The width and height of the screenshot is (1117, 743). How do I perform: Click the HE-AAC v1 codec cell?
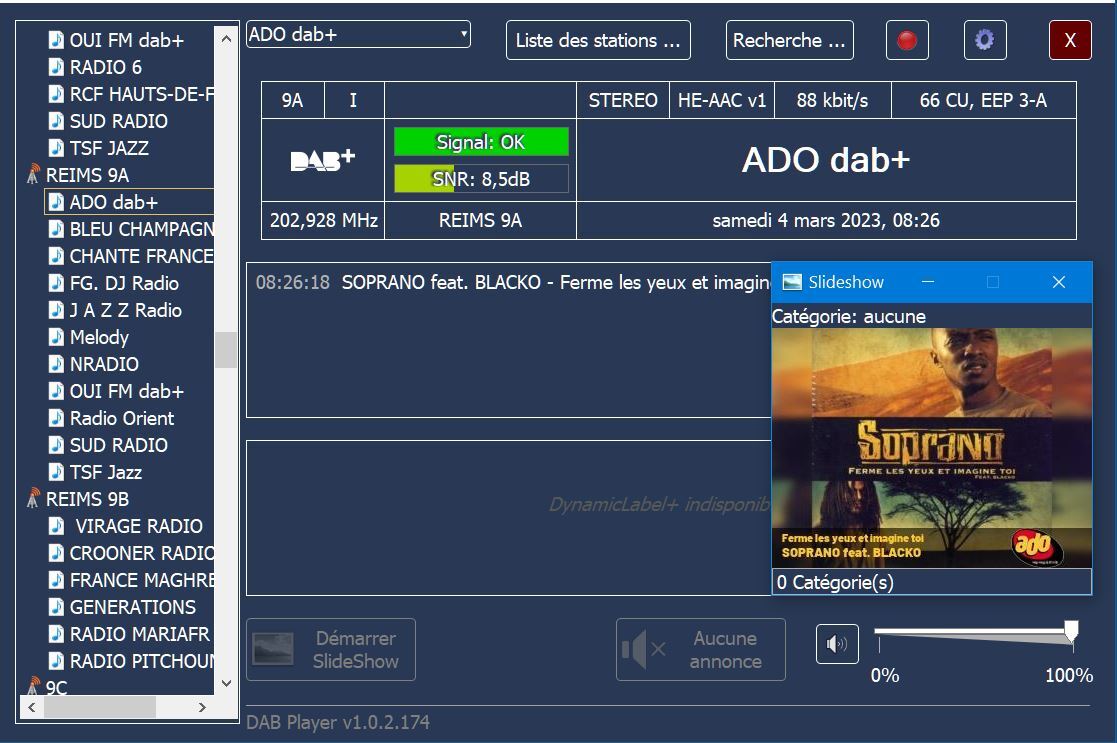pos(722,100)
